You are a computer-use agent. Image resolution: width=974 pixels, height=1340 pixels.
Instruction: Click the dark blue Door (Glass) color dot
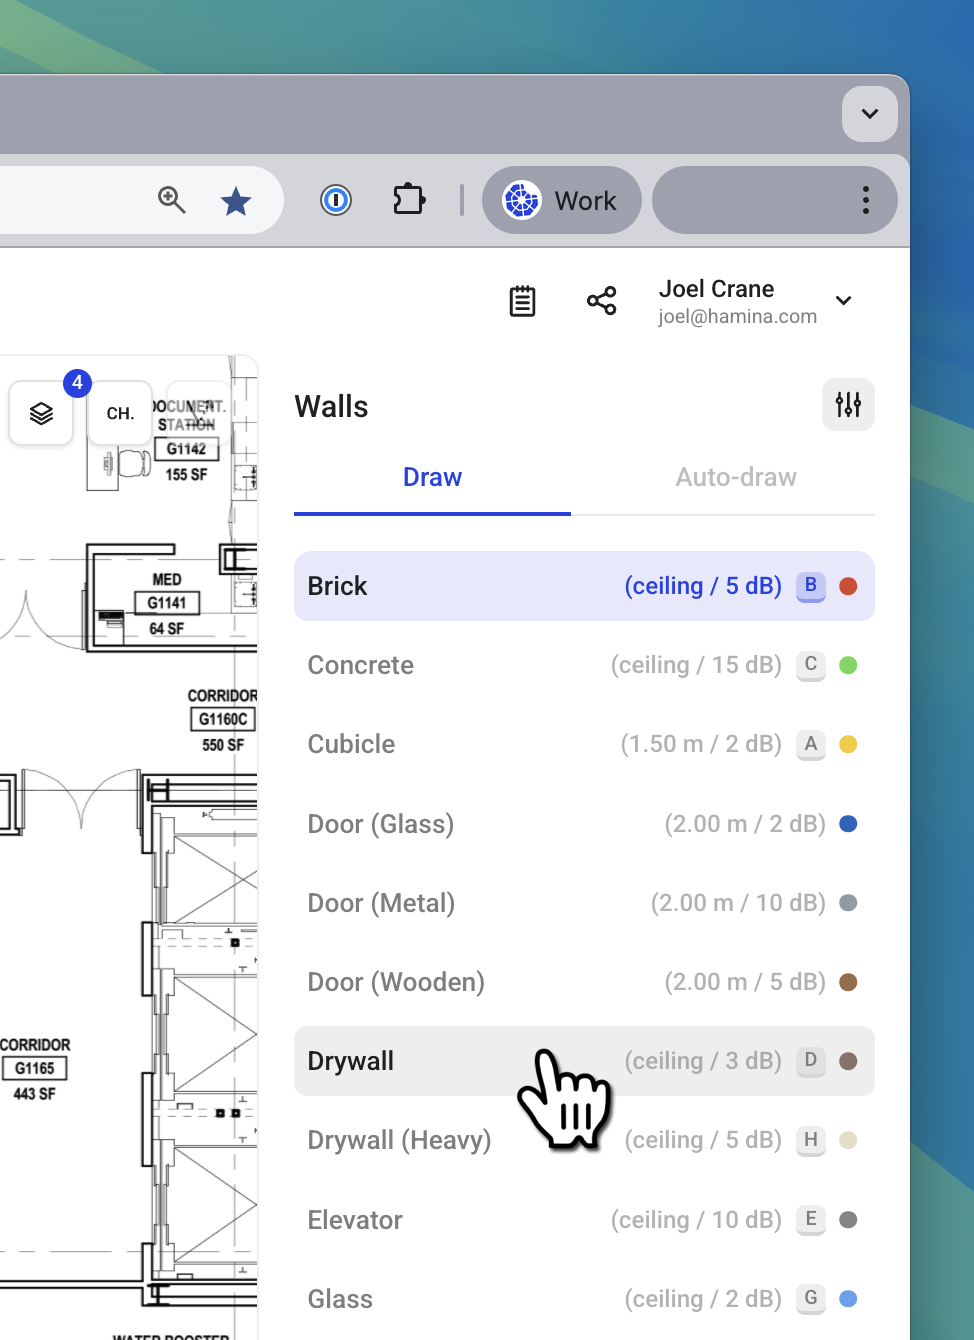coord(848,824)
